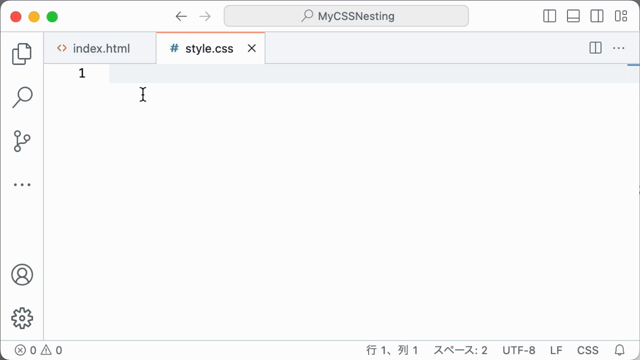This screenshot has height=360, width=640.
Task: Open the Accounts menu icon
Action: [22, 275]
